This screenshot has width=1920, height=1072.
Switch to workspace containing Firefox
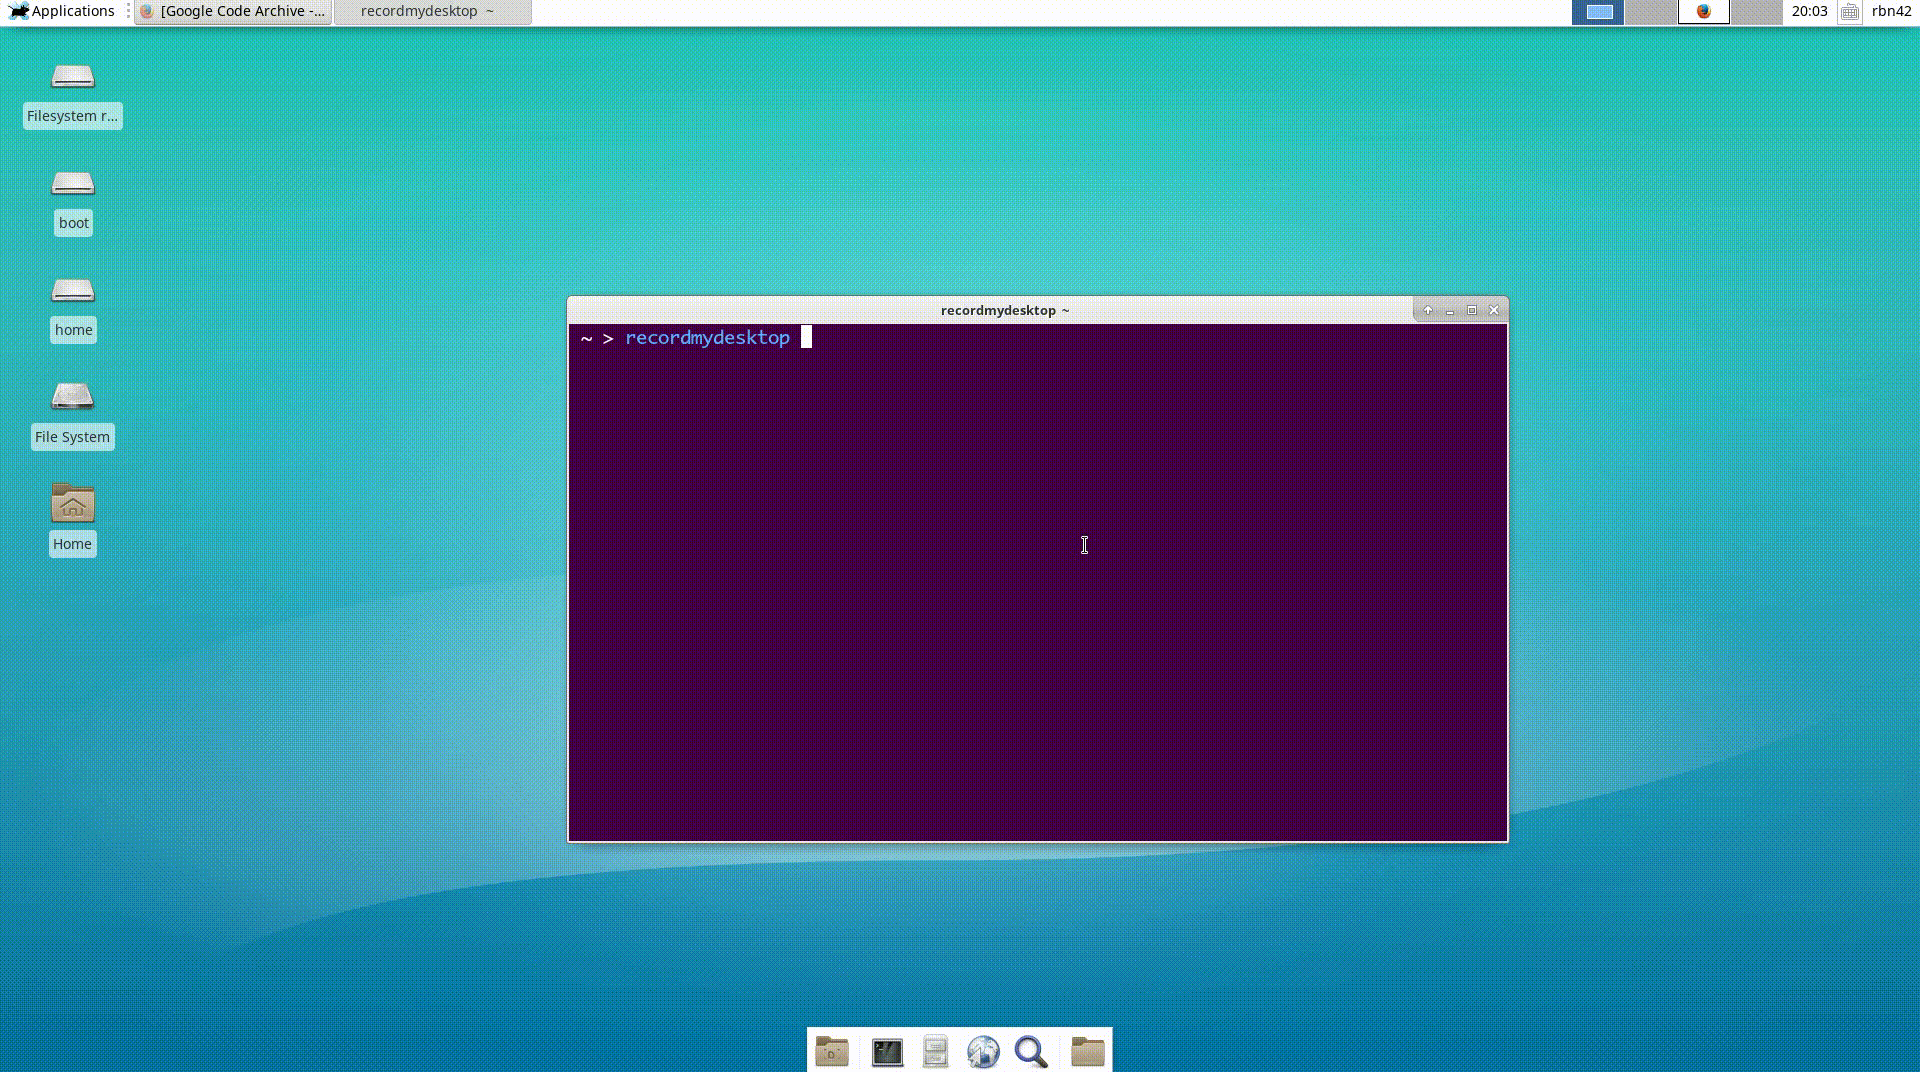(1703, 12)
